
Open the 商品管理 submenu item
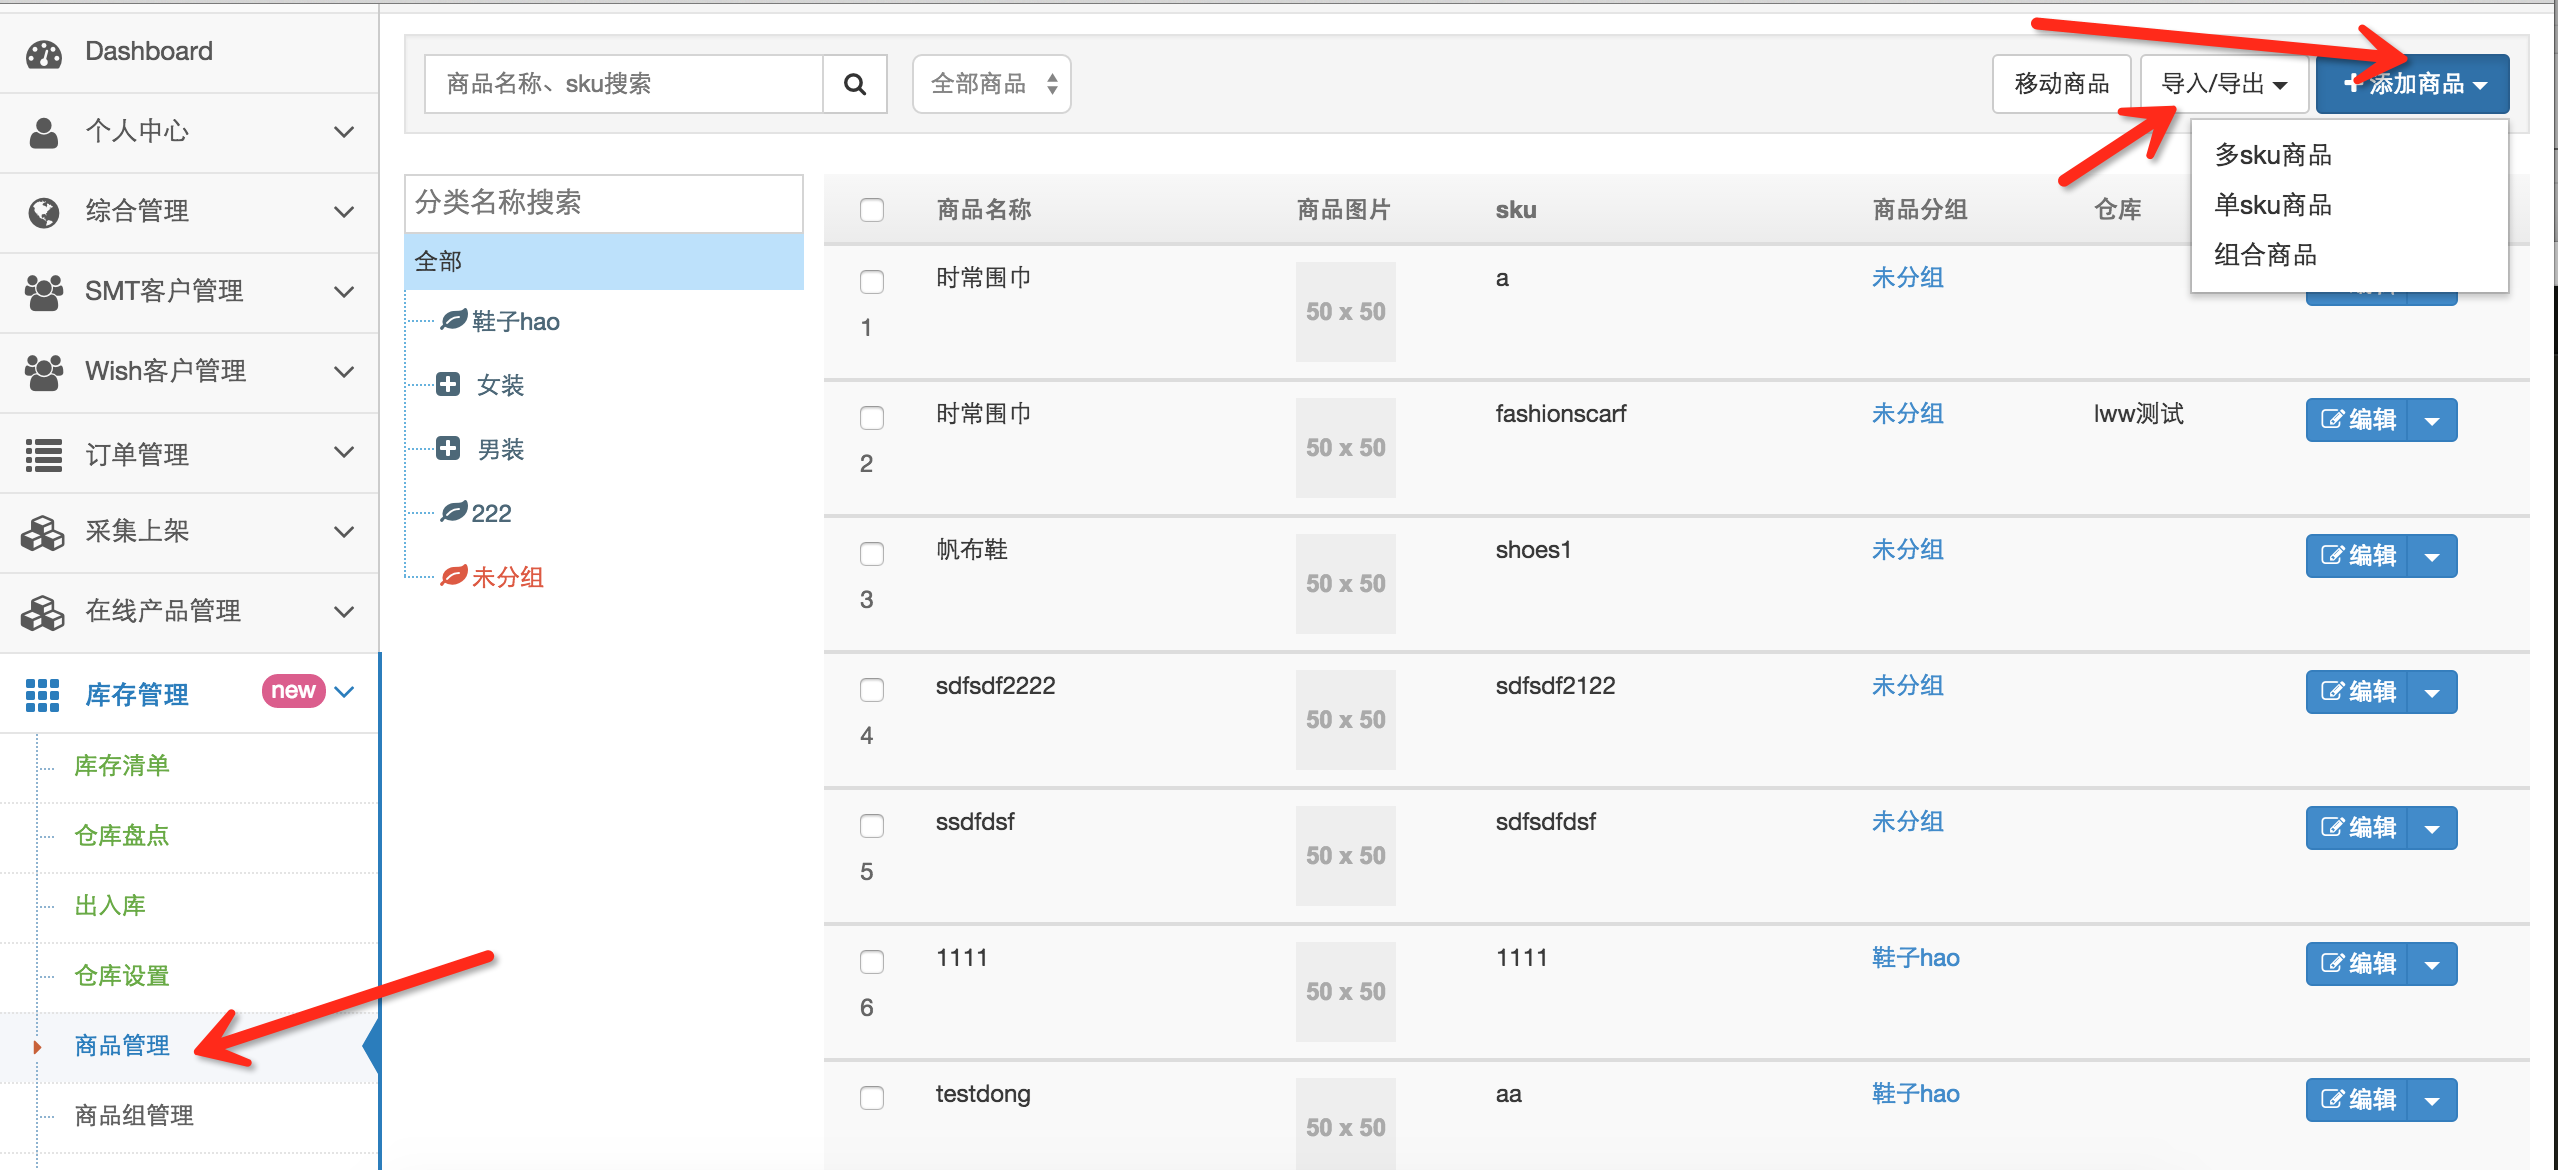click(122, 1046)
